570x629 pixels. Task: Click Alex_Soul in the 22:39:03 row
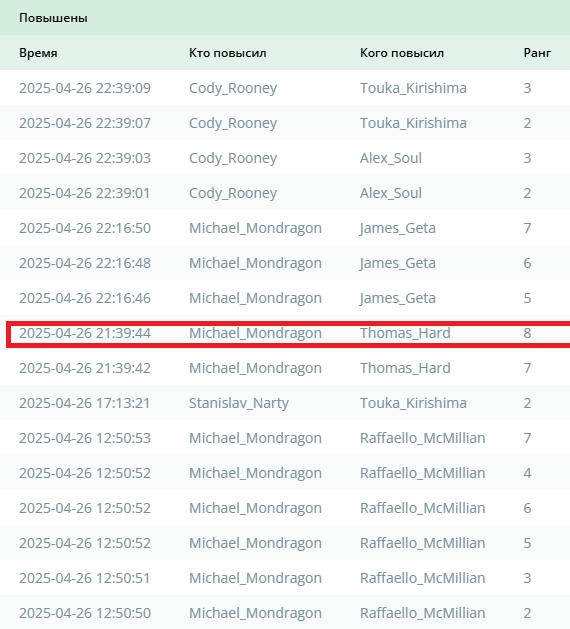(391, 158)
